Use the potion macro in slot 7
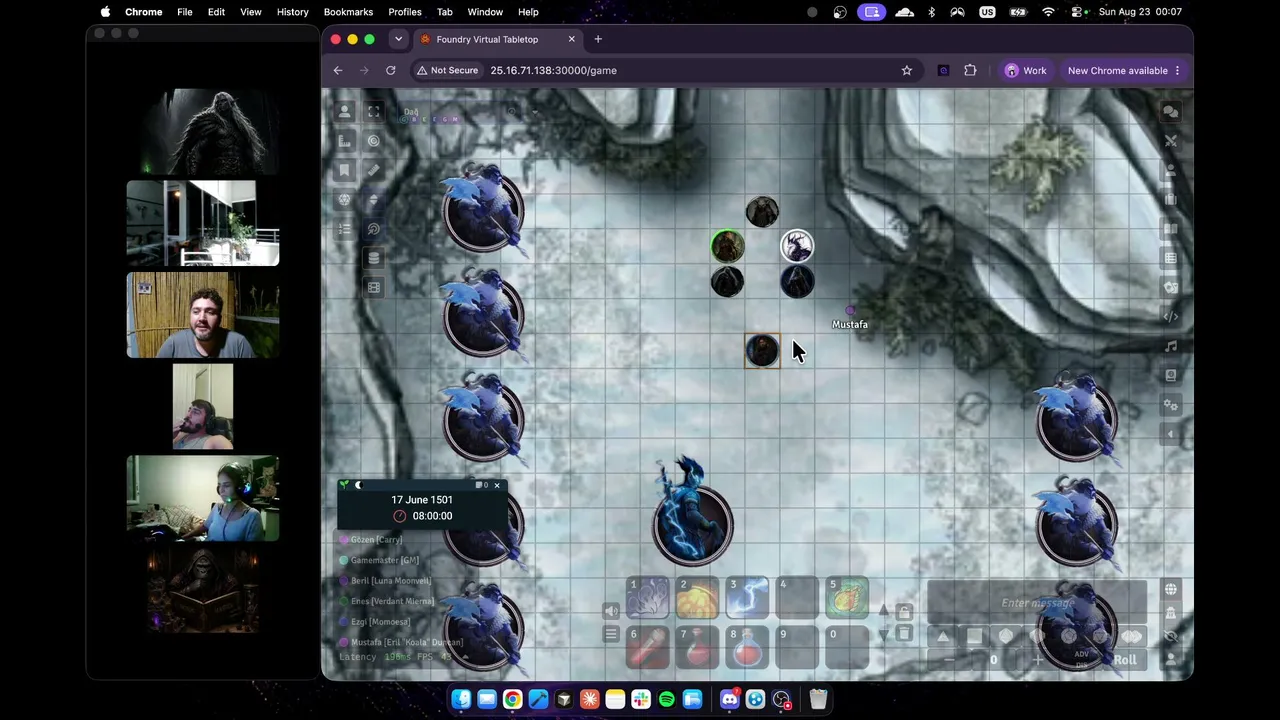Screen dimensions: 1280x720 tap(697, 647)
